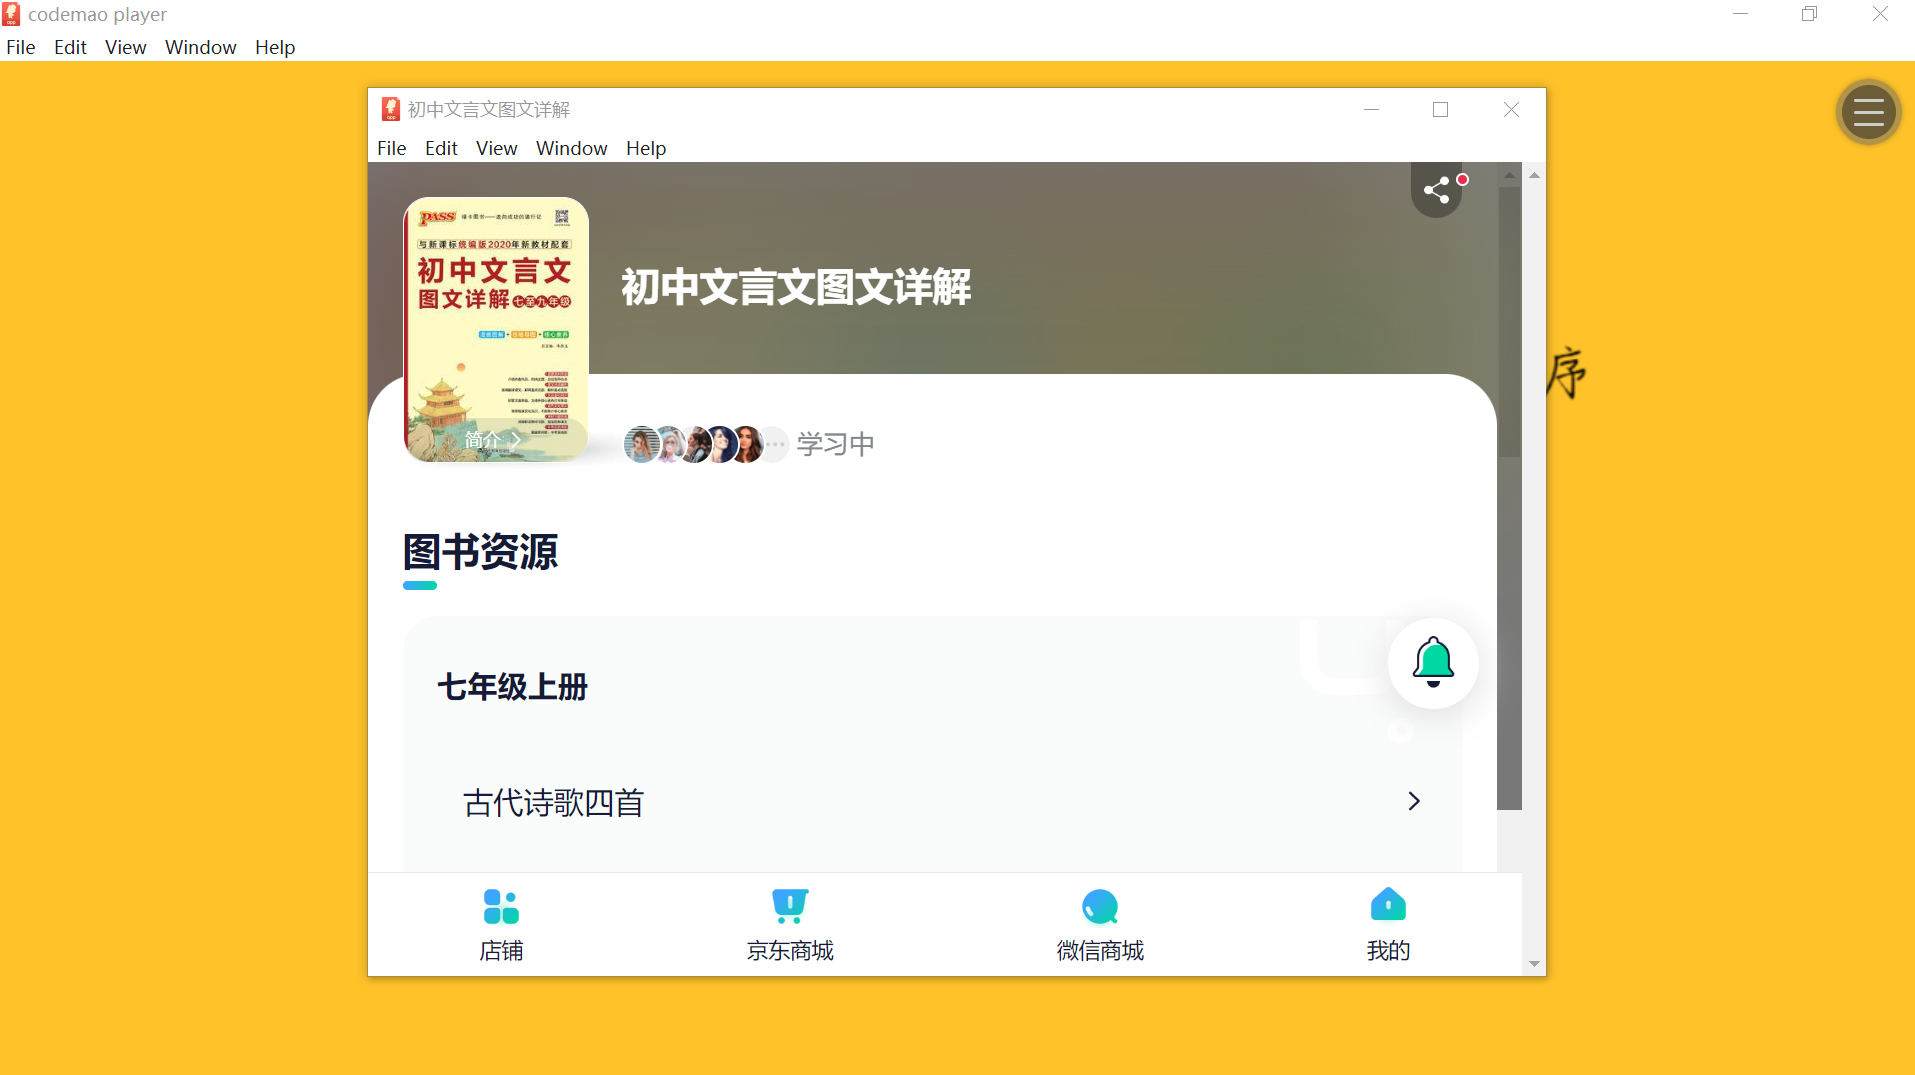The width and height of the screenshot is (1915, 1075).
Task: Open the 简介 intro link on cover
Action: pos(493,439)
